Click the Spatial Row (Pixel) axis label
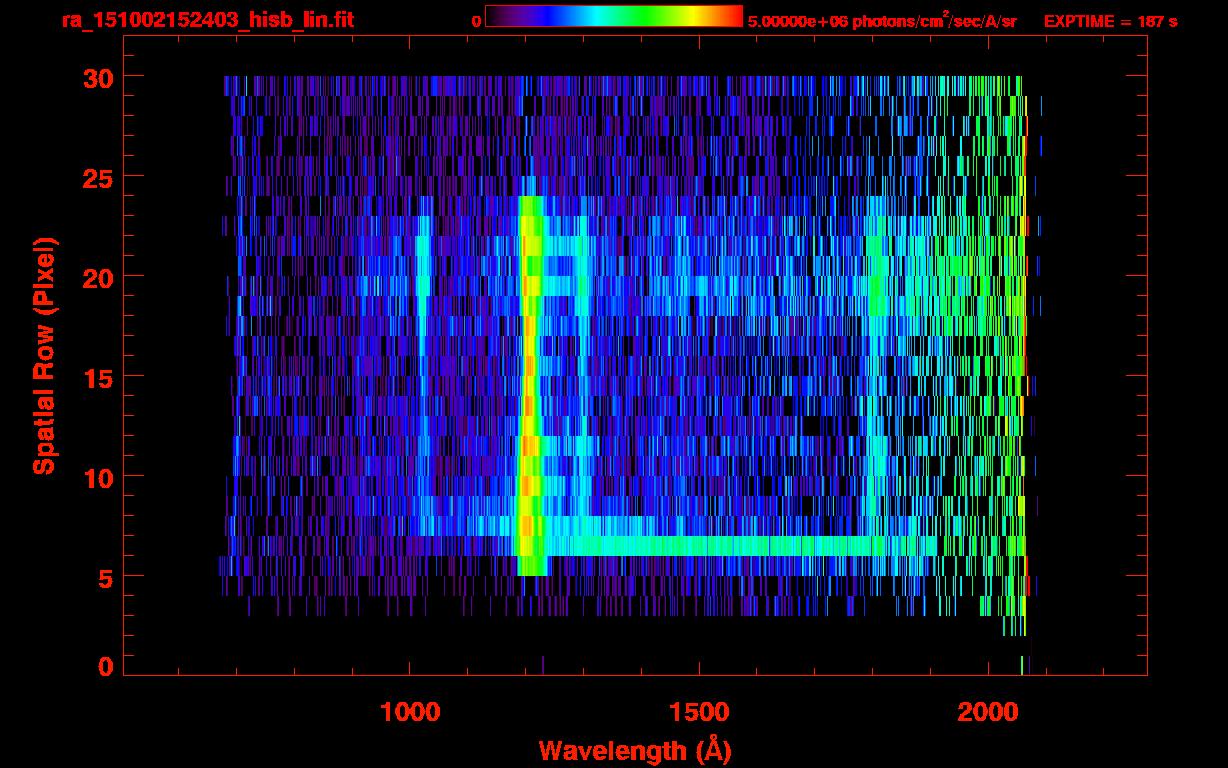Image resolution: width=1228 pixels, height=768 pixels. [44, 355]
